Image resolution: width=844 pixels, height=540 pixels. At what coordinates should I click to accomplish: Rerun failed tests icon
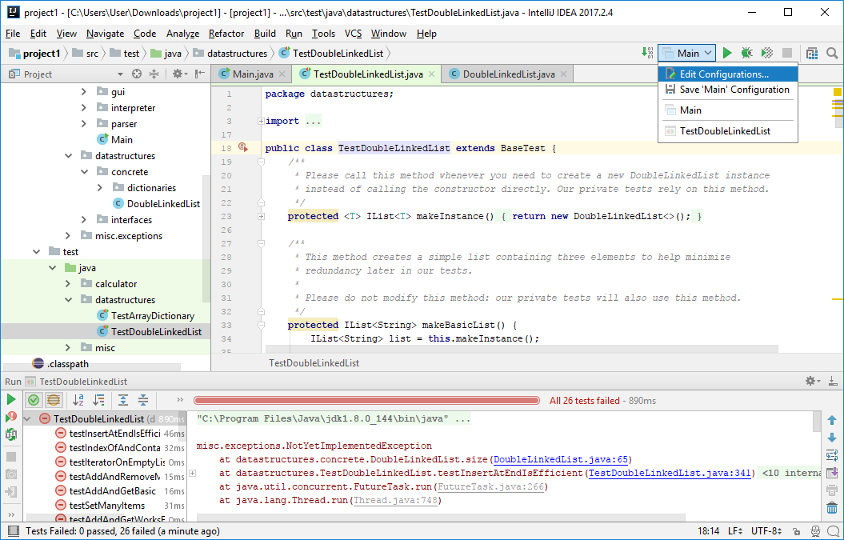point(11,417)
